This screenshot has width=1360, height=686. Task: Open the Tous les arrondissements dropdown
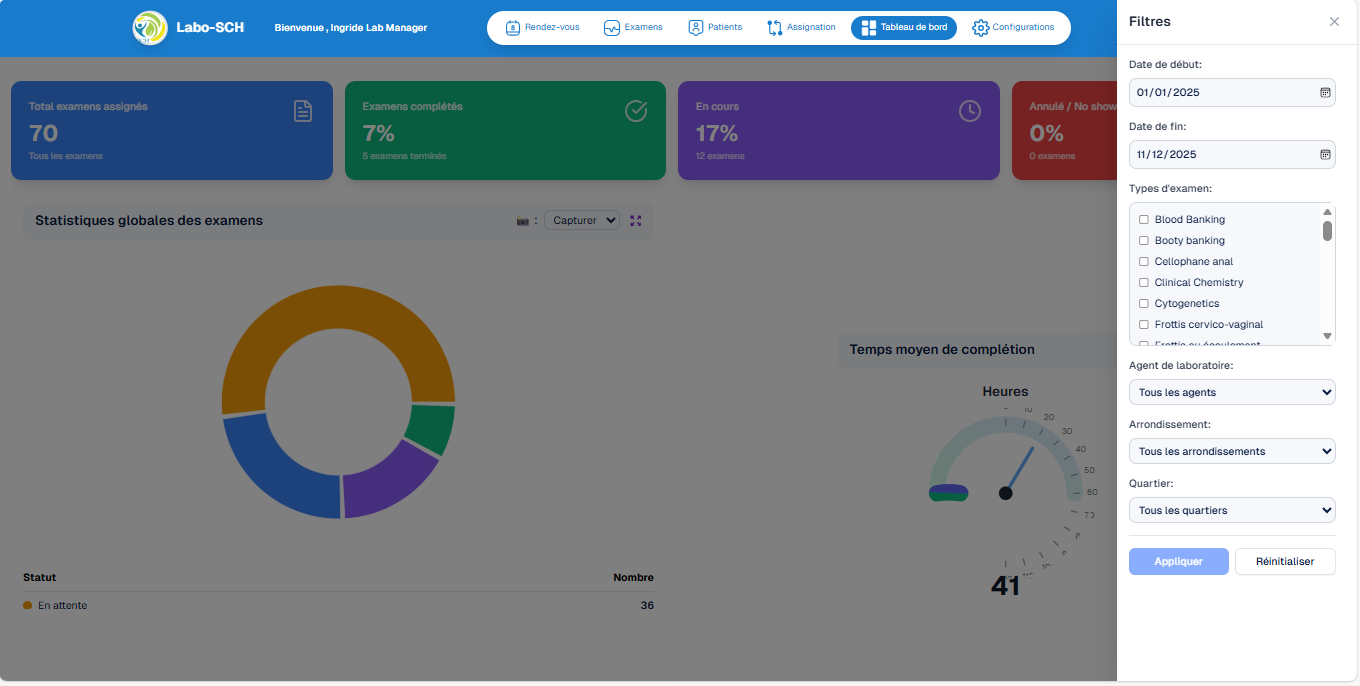[x=1231, y=452]
